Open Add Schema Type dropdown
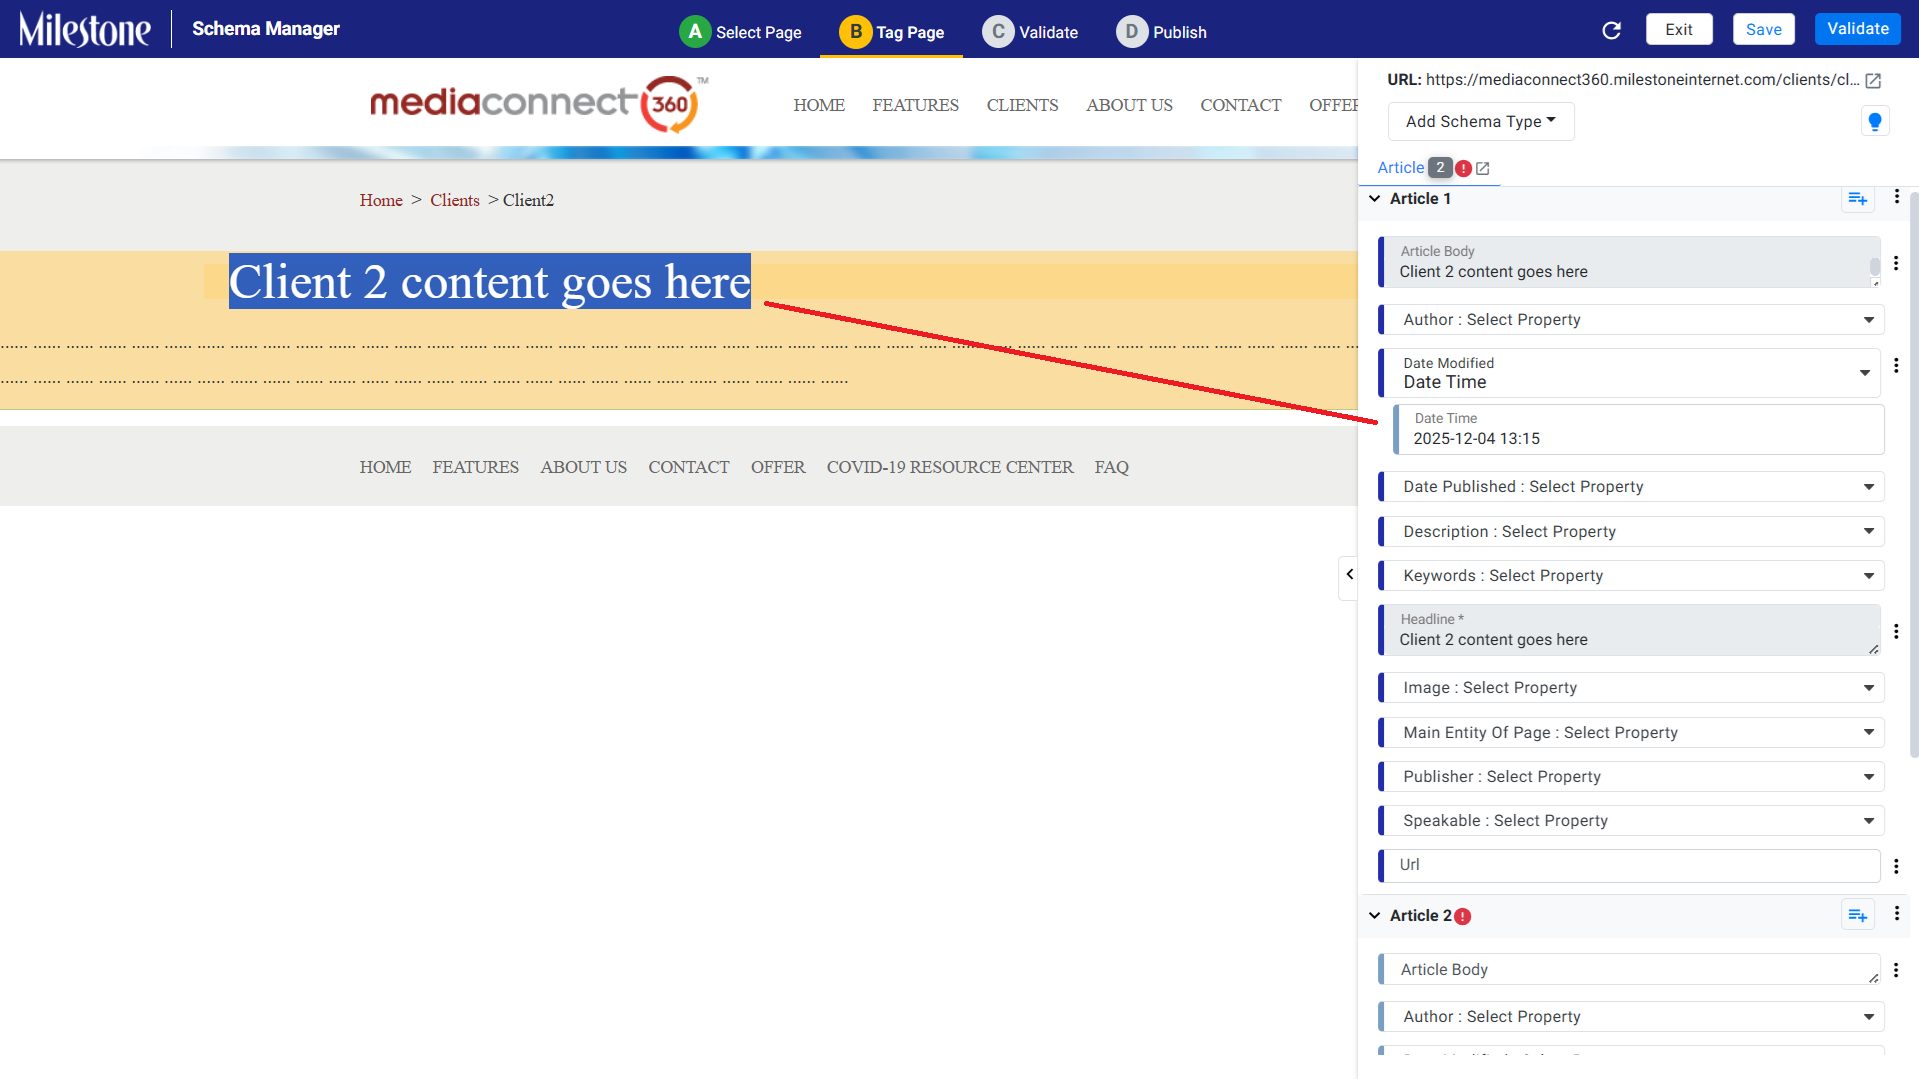The image size is (1919, 1079). 1480,122
